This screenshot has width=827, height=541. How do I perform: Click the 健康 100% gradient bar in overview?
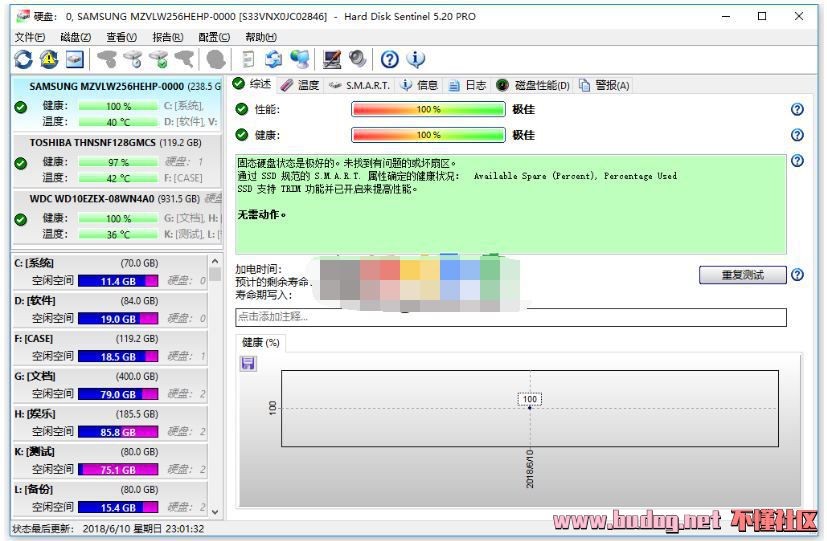click(428, 135)
